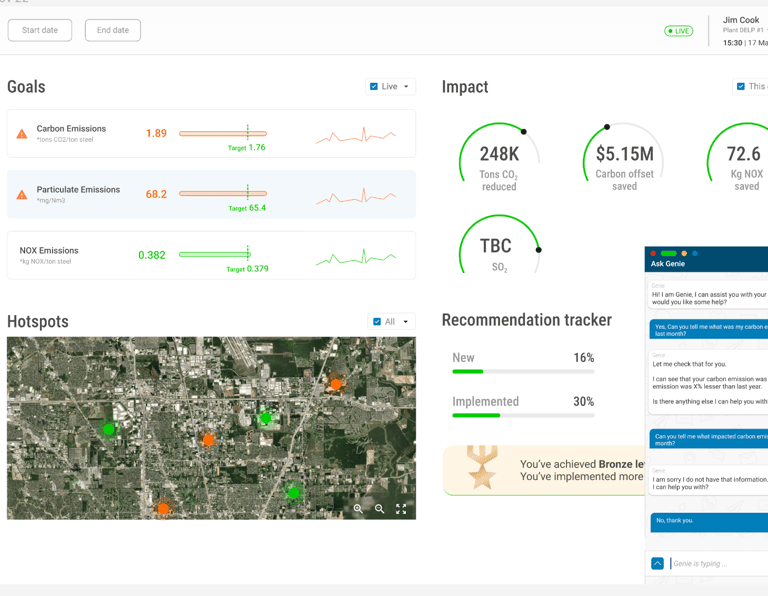Open the Live dropdown arrow in Goals
768x596 pixels.
(406, 87)
